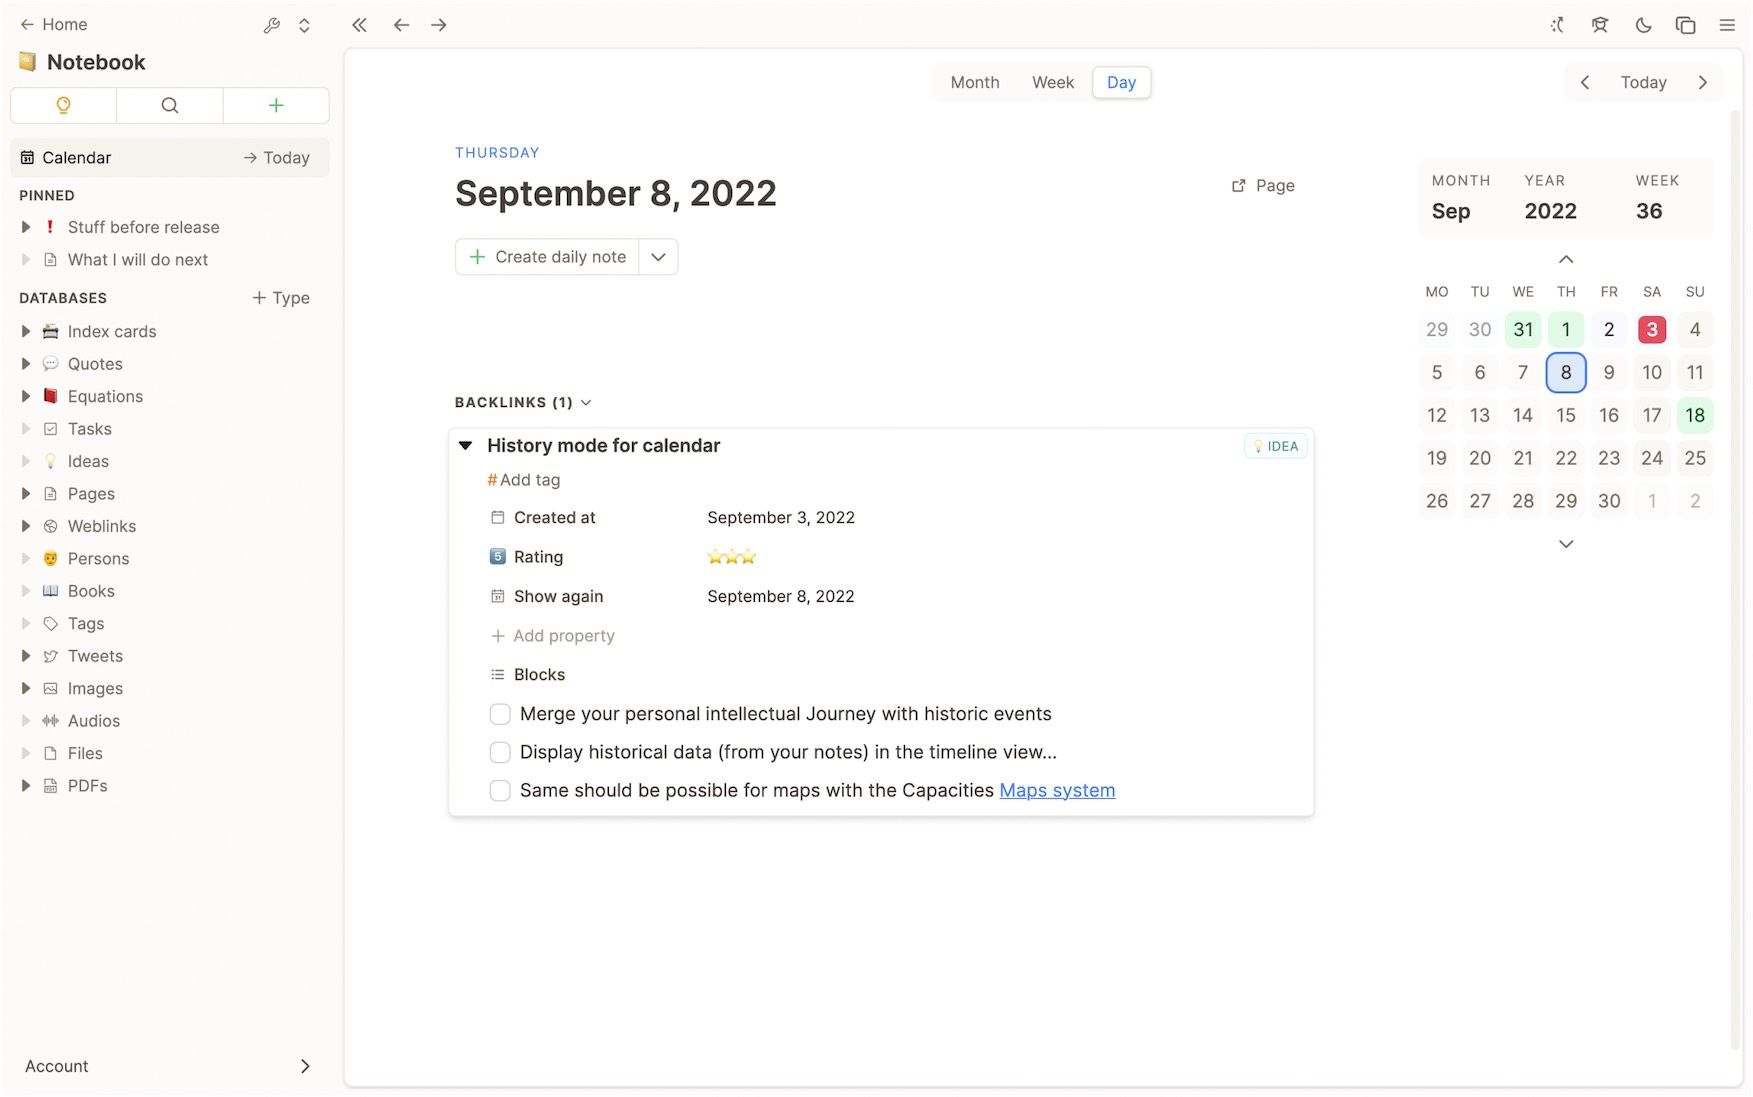This screenshot has width=1753, height=1097.
Task: Open the Create daily note dropdown arrow
Action: 658,257
